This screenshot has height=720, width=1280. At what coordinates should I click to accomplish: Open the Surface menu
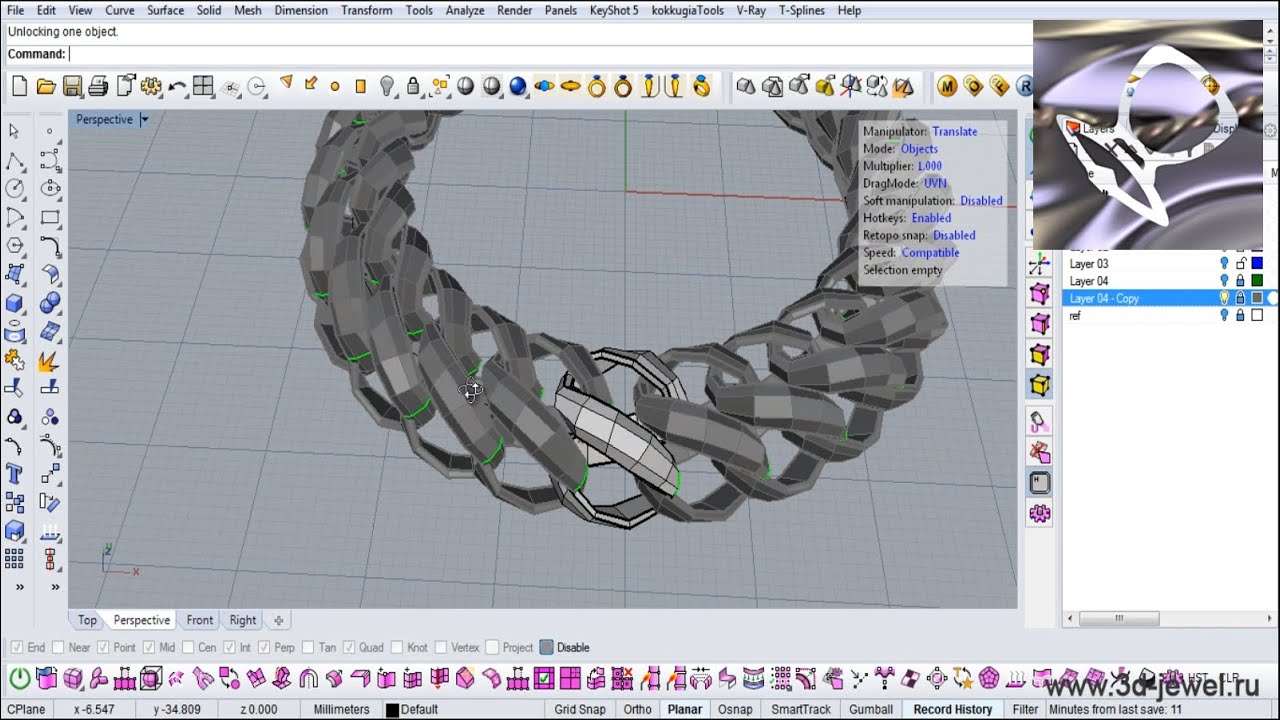point(165,10)
